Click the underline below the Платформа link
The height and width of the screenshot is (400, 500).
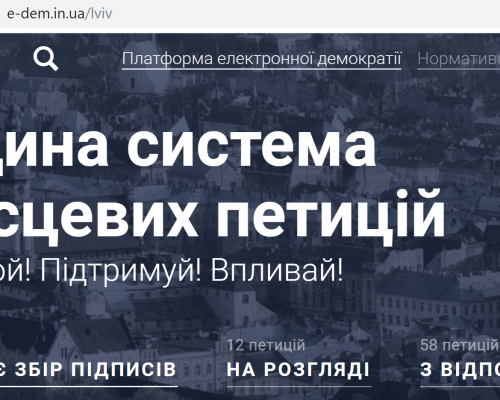[262, 69]
